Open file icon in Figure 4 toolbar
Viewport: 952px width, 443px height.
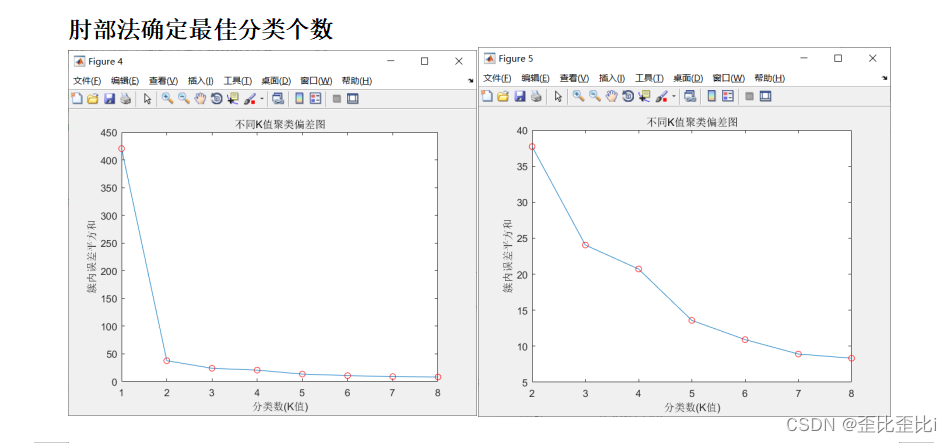[92, 99]
